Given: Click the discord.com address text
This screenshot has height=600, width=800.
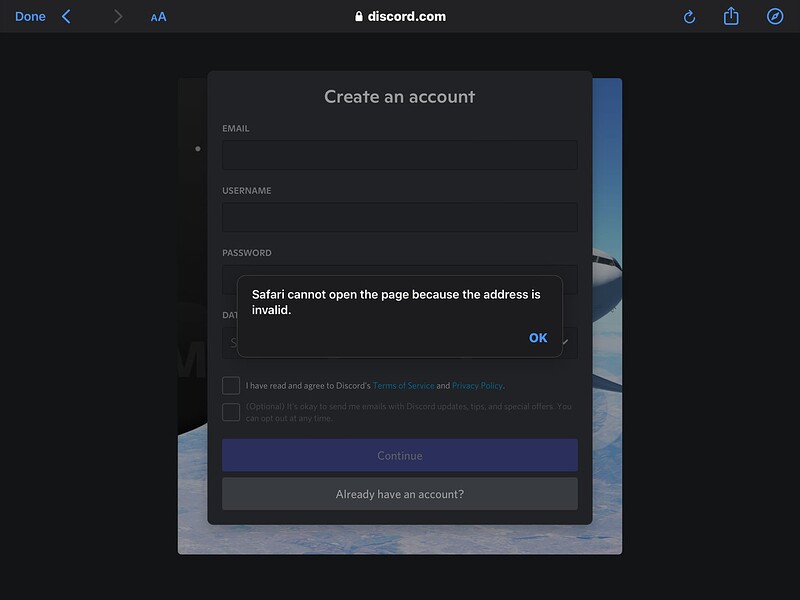Looking at the screenshot, I should click(x=407, y=16).
